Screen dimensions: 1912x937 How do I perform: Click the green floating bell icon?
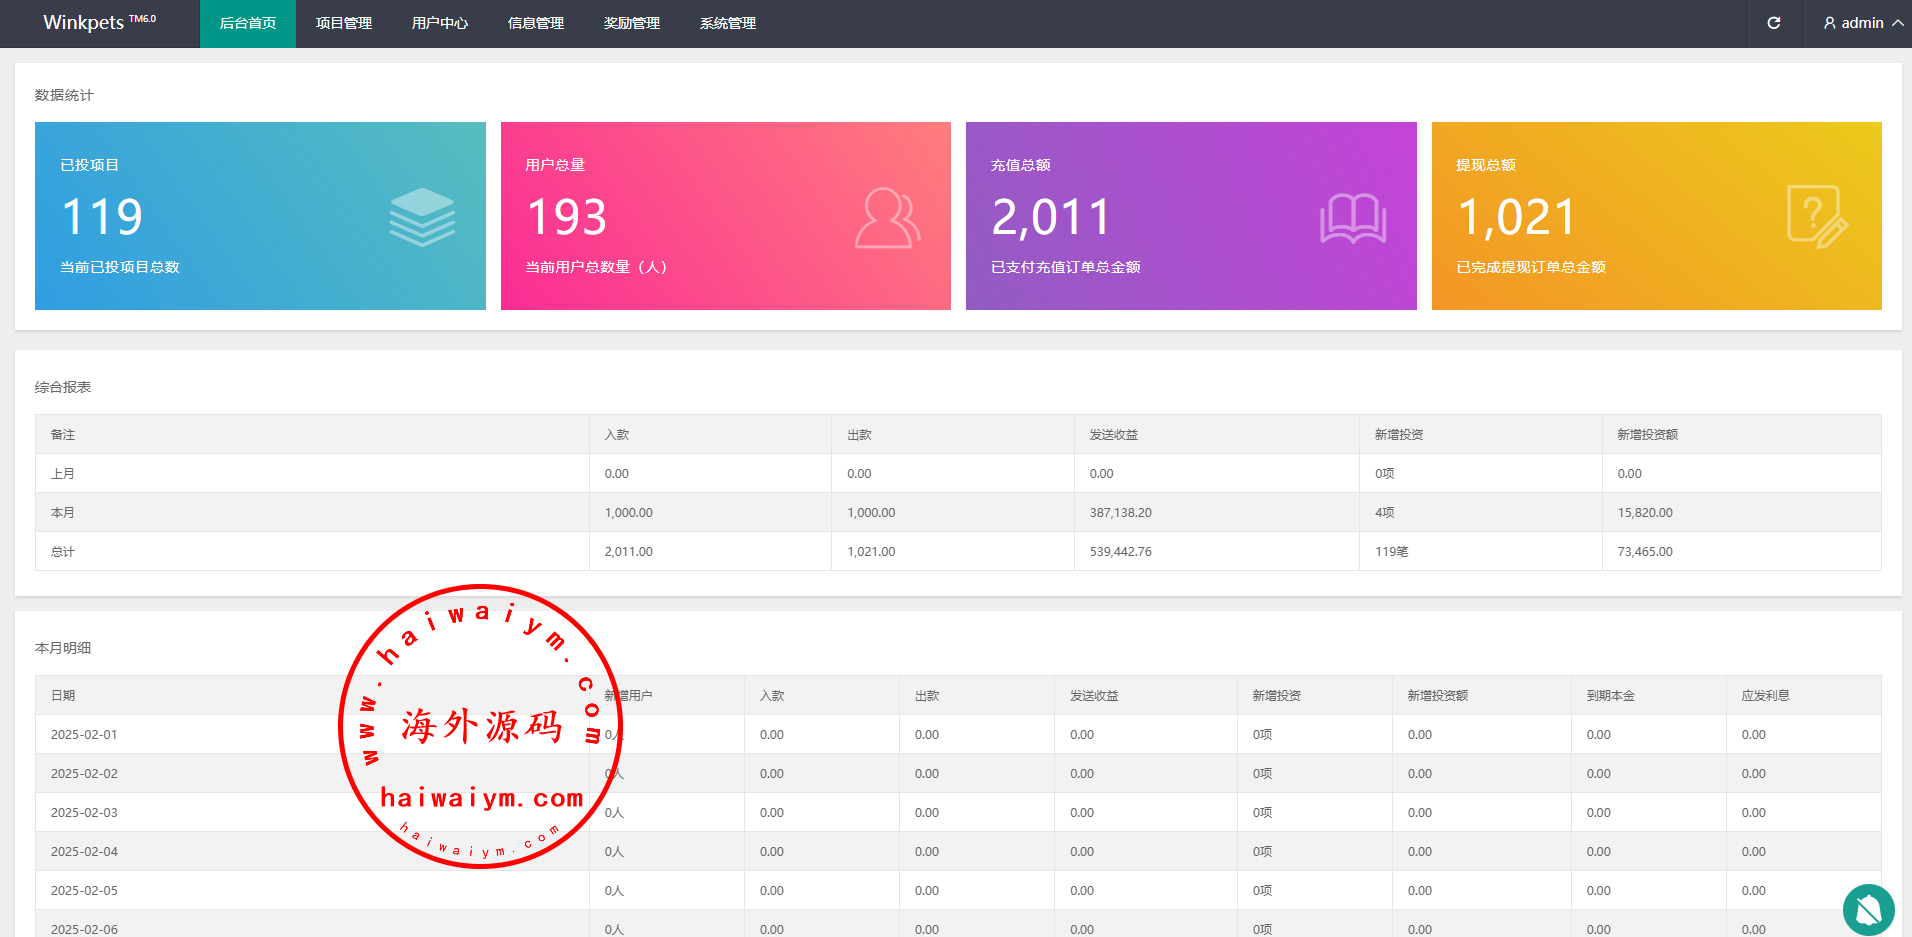point(1868,909)
